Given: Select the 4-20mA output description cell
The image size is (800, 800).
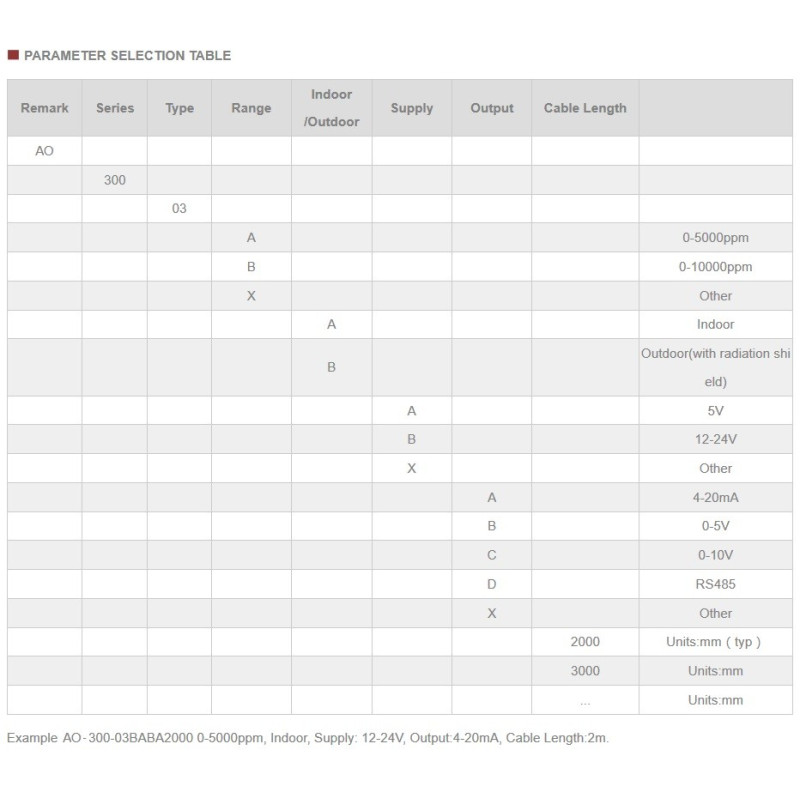Looking at the screenshot, I should click(x=715, y=497).
